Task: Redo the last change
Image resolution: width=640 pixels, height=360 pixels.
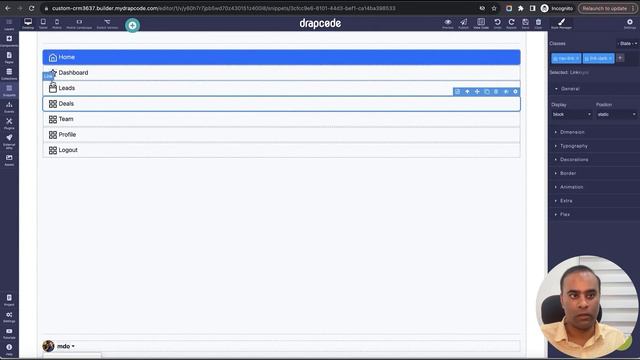Action: (511, 24)
